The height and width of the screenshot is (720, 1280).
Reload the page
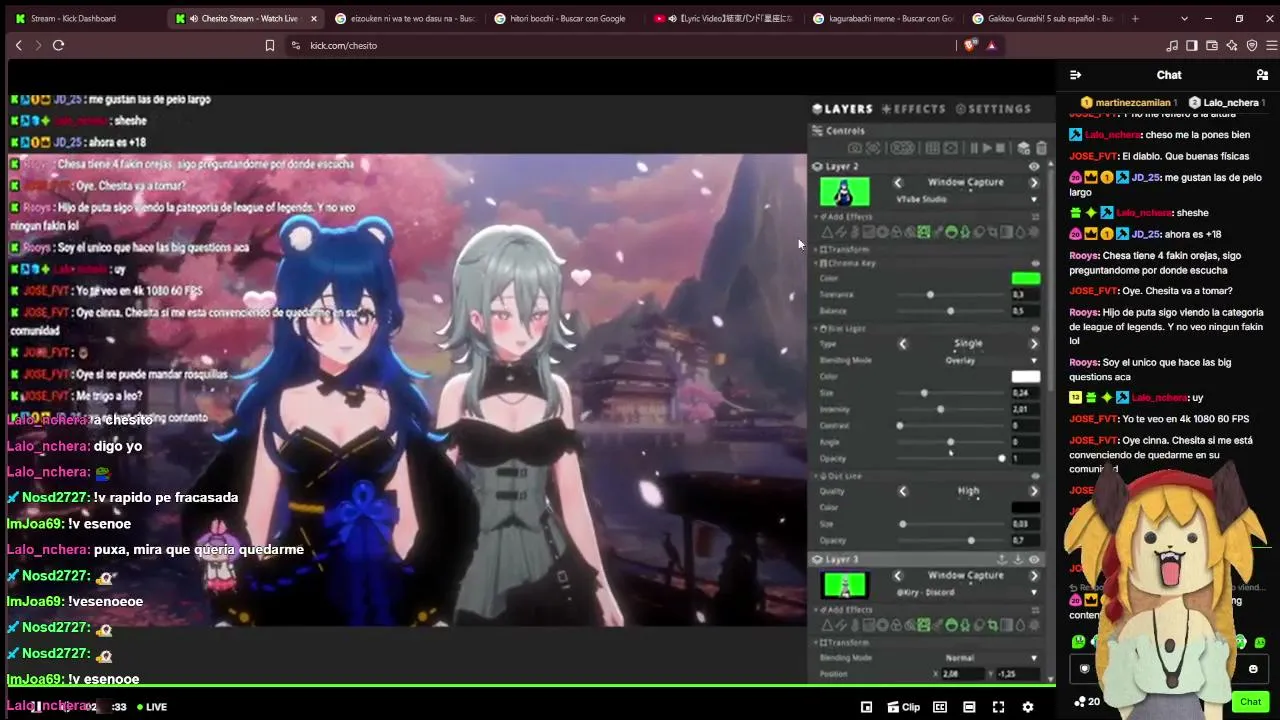point(58,45)
